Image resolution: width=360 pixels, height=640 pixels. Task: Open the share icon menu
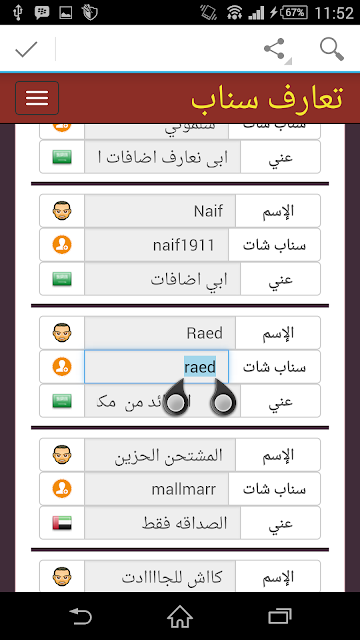tap(276, 50)
